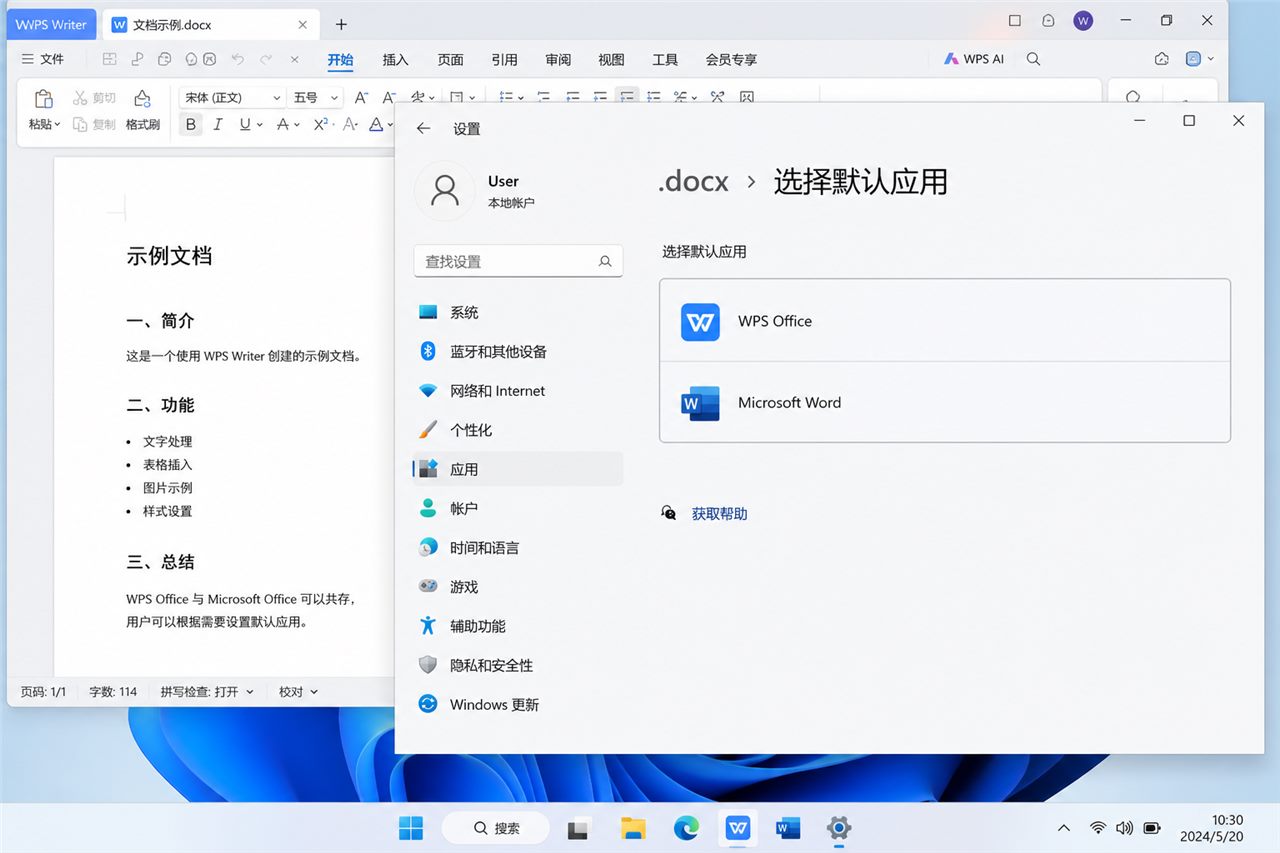1280x853 pixels.
Task: Click the Font color A icon
Action: coord(376,124)
